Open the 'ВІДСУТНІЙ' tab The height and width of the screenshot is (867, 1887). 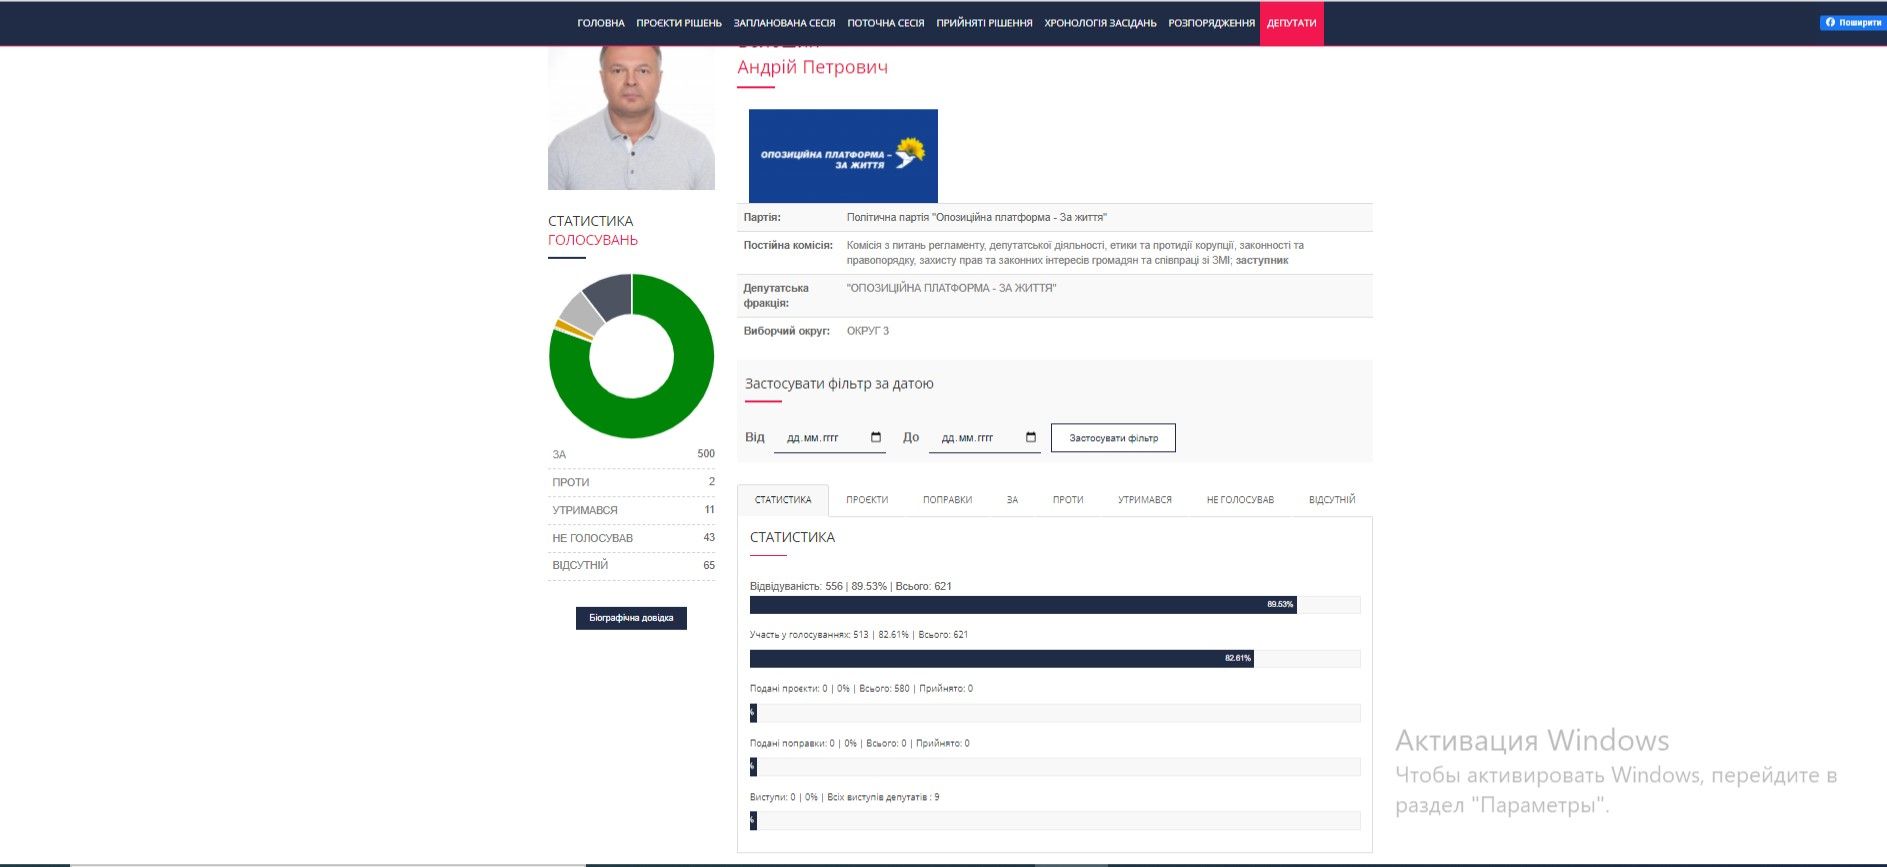pos(1332,500)
